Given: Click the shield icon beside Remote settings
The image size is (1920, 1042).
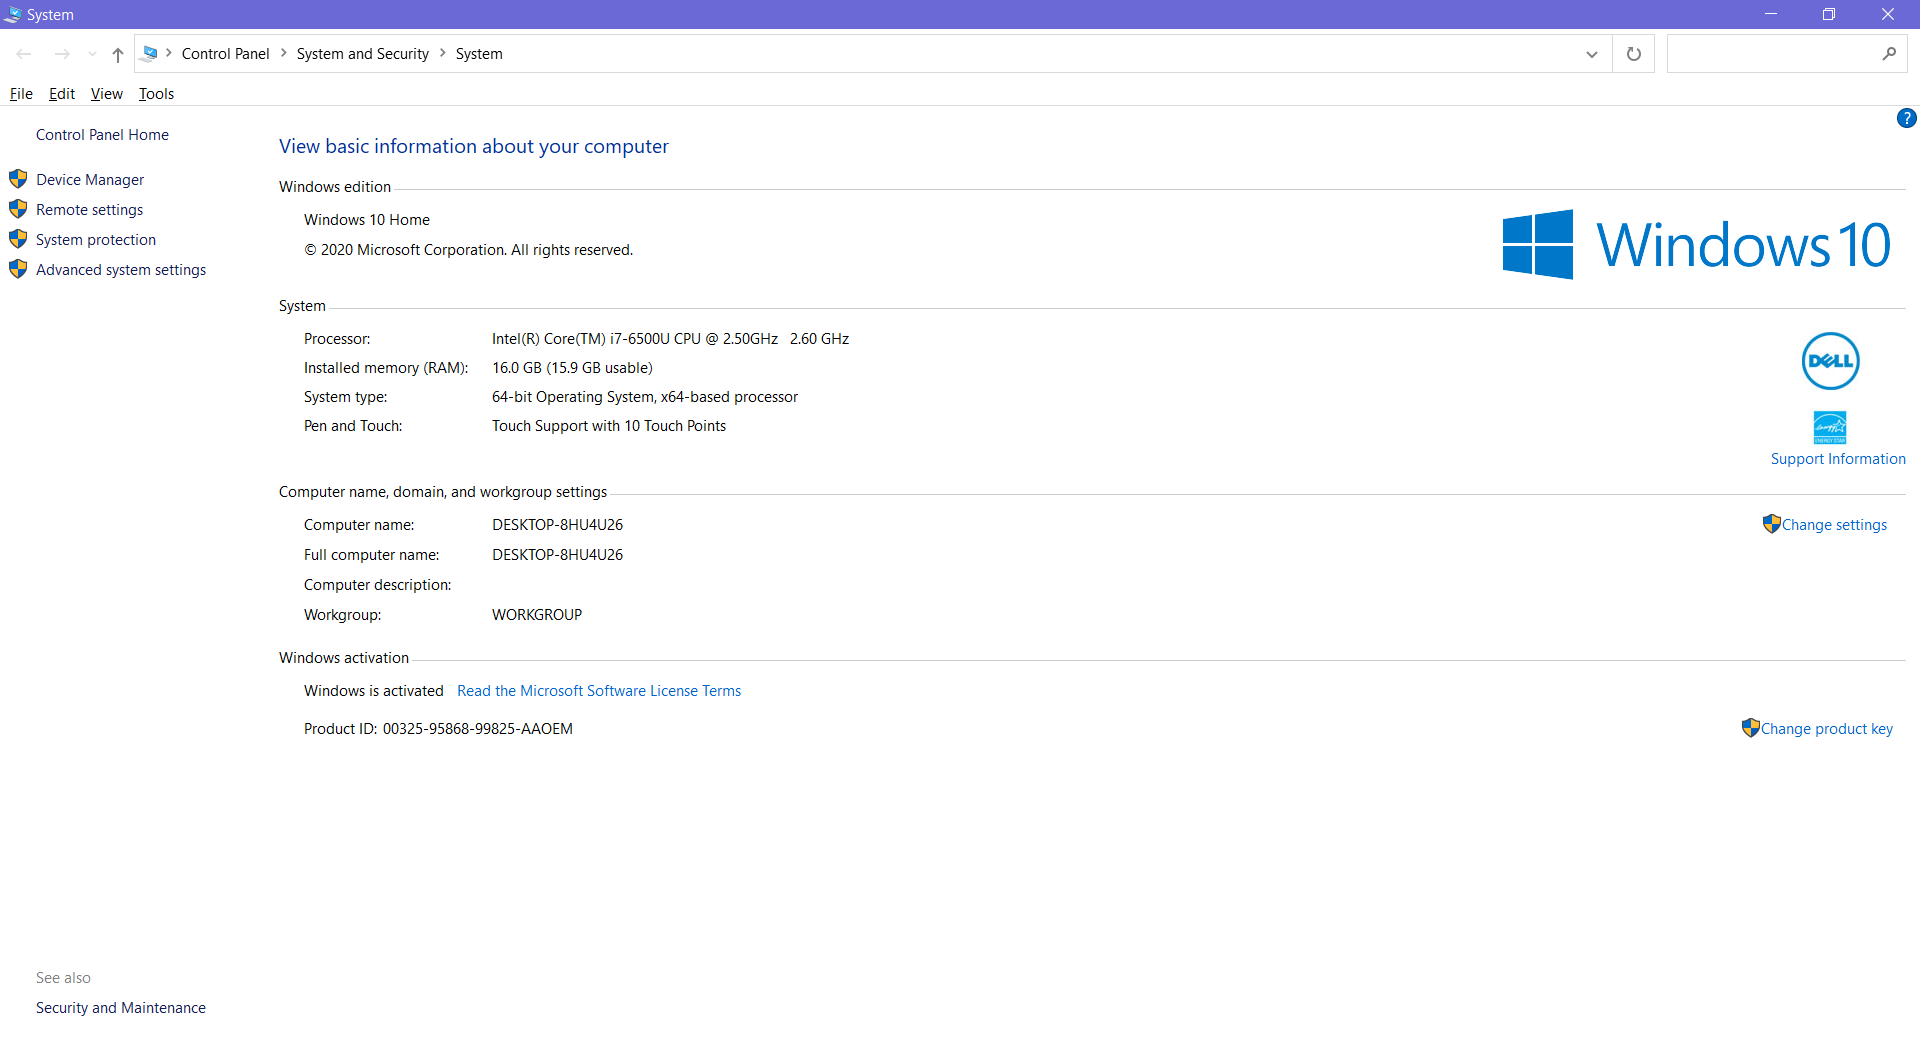Looking at the screenshot, I should tap(18, 209).
